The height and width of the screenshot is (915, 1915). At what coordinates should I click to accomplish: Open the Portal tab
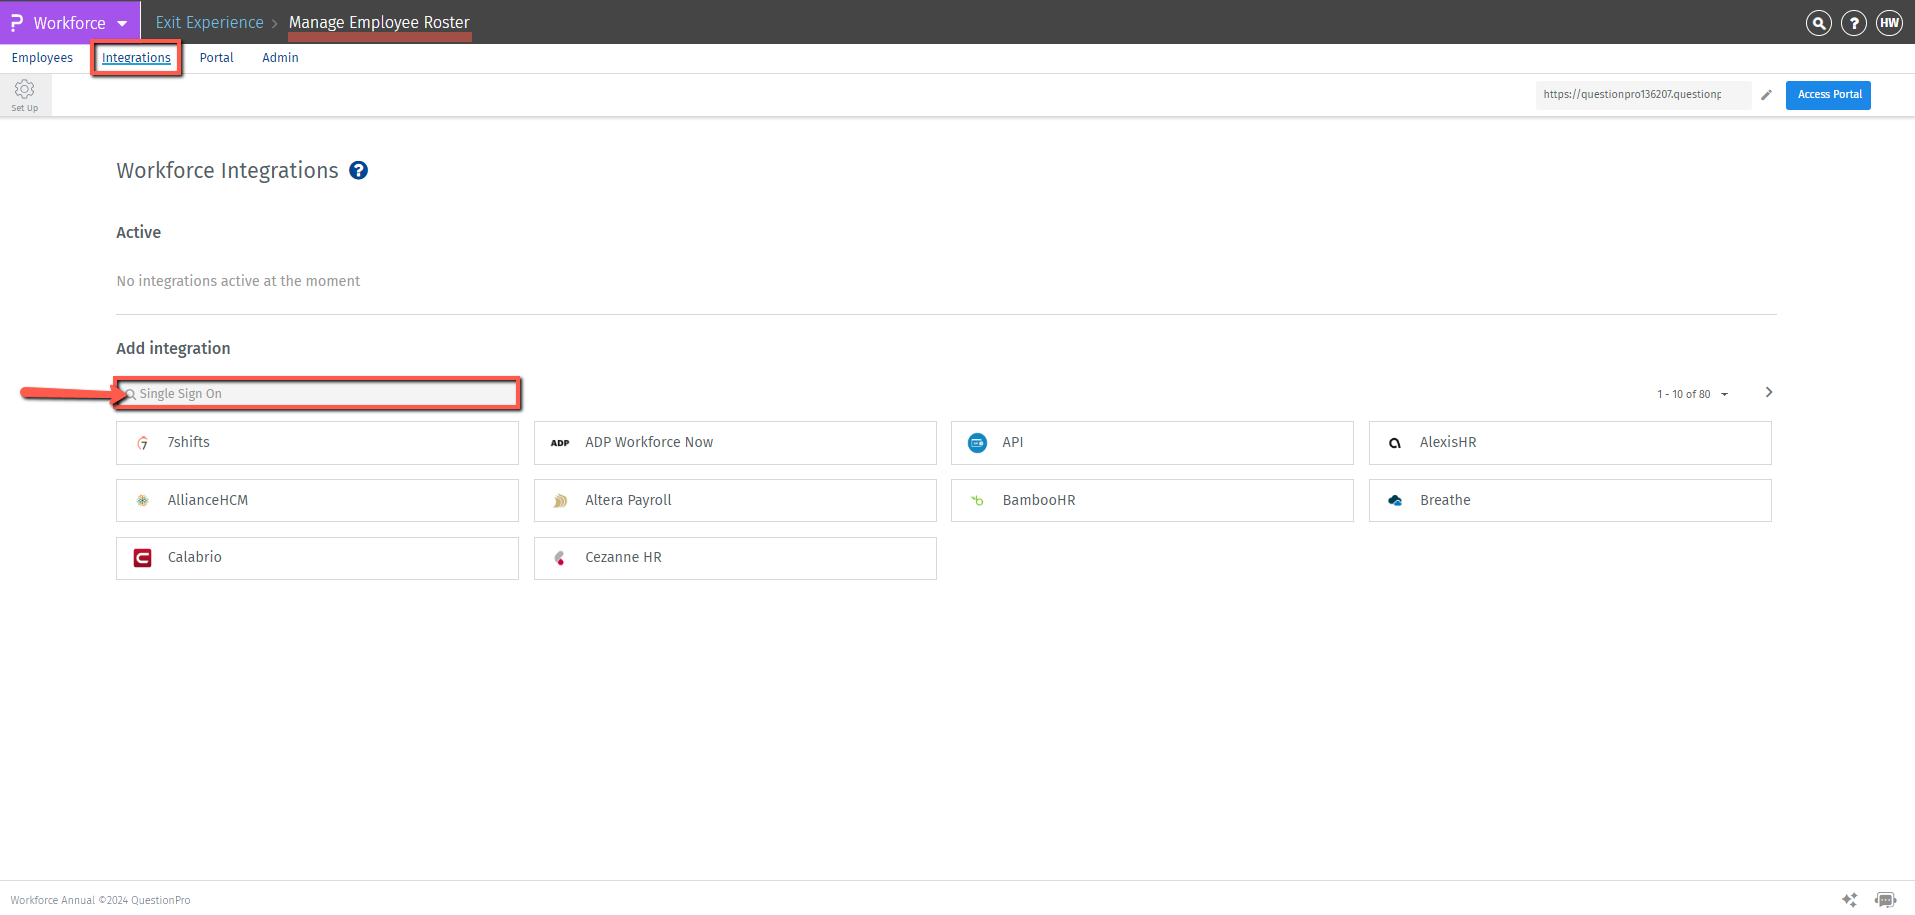point(216,58)
